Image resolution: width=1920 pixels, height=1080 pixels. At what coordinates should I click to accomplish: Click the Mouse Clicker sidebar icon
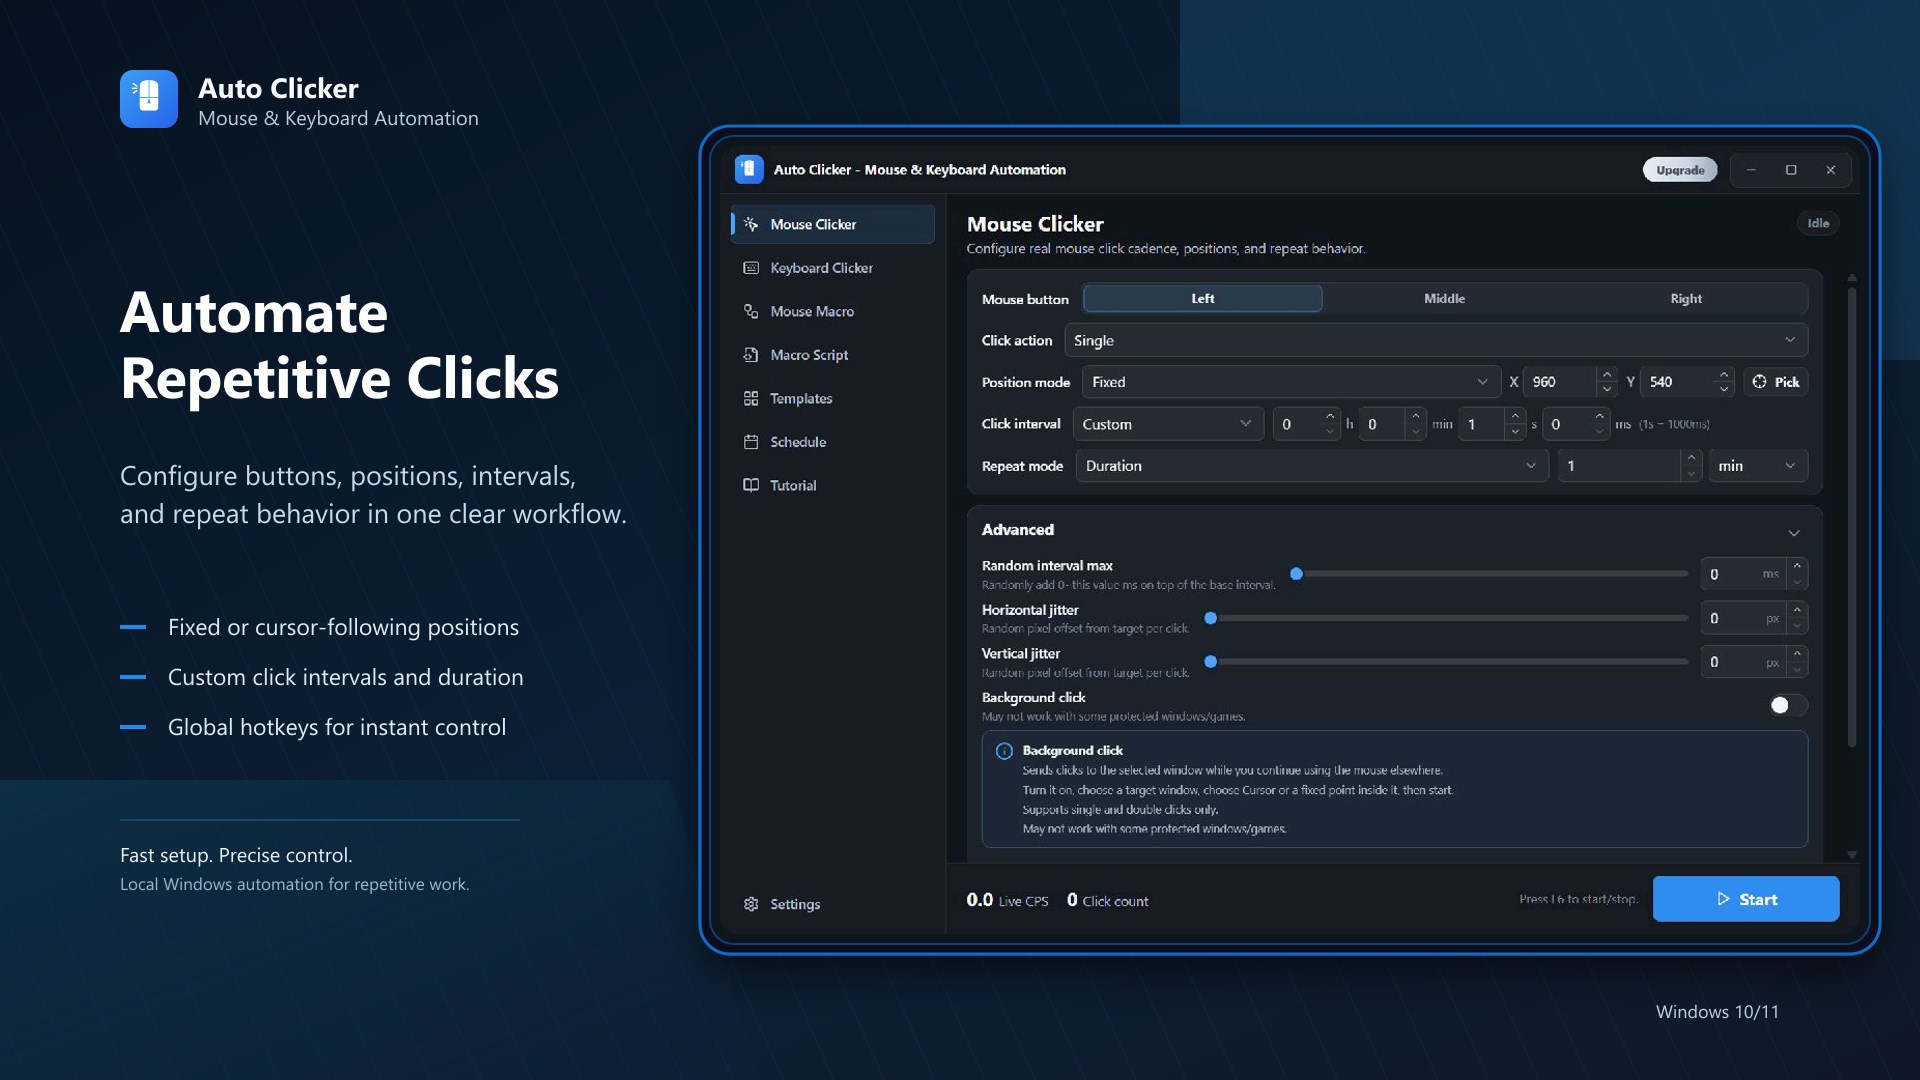pos(751,224)
